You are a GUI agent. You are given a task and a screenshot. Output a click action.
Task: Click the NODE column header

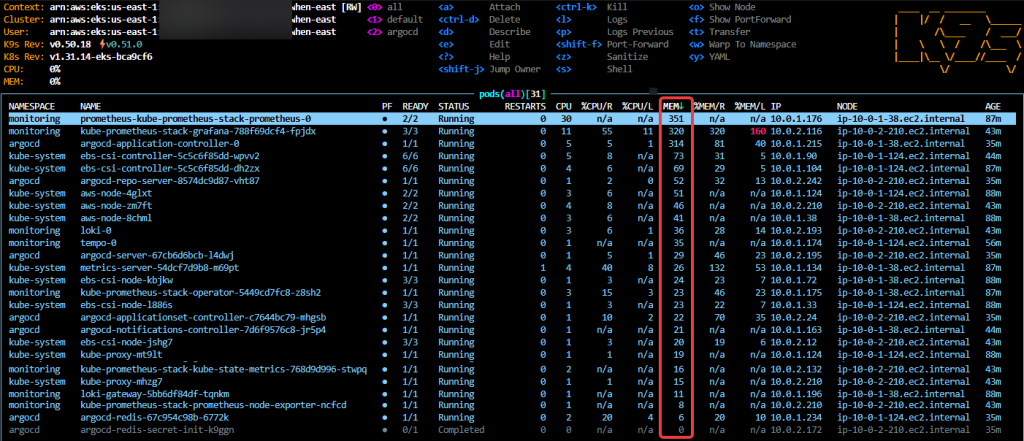tap(847, 106)
